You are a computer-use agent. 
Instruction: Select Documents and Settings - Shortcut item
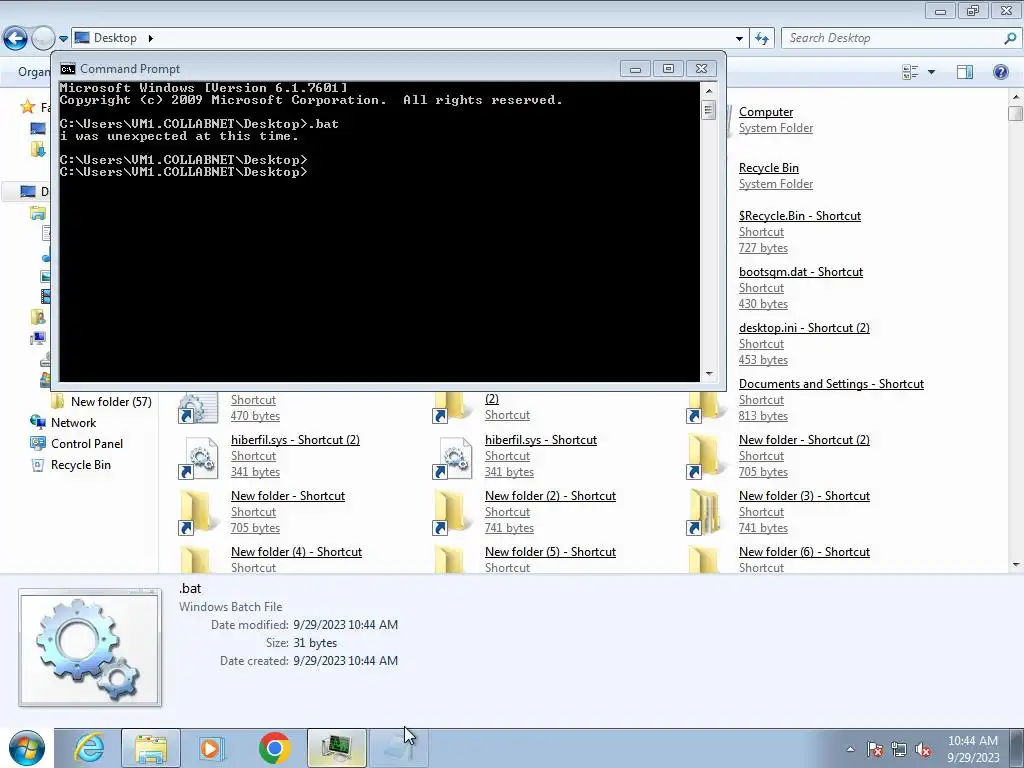(x=831, y=384)
